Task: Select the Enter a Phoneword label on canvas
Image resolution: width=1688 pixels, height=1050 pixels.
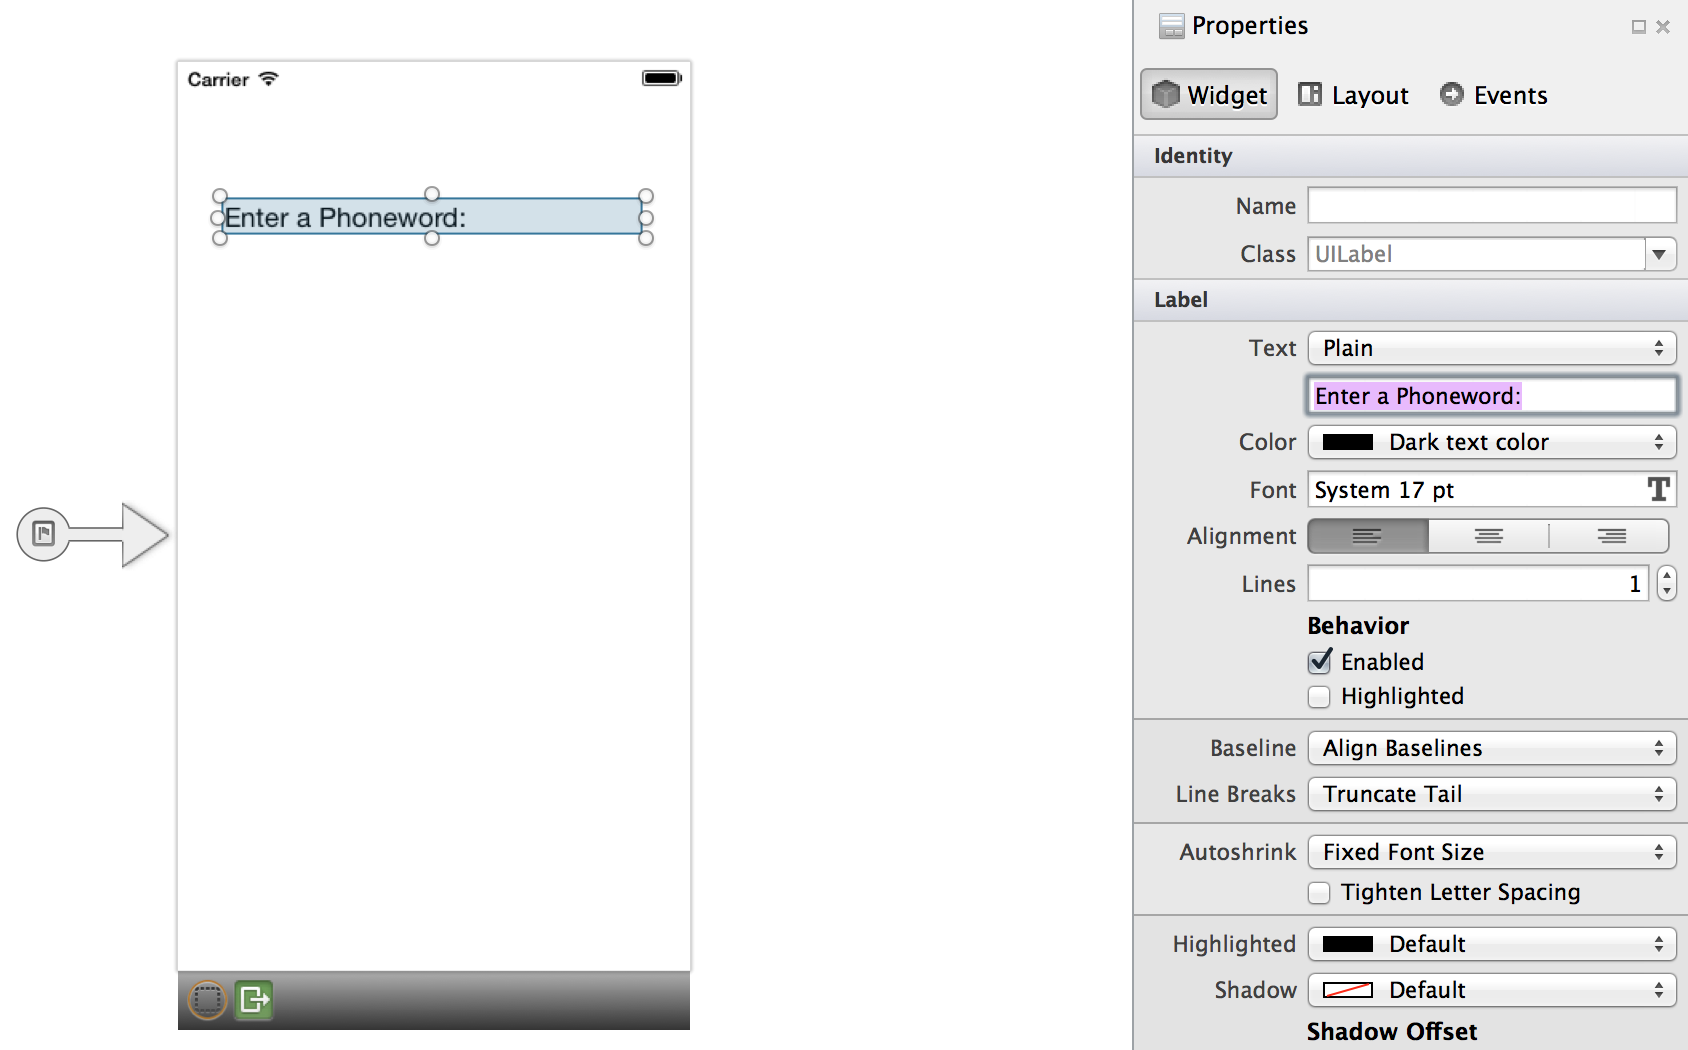Action: [x=431, y=217]
